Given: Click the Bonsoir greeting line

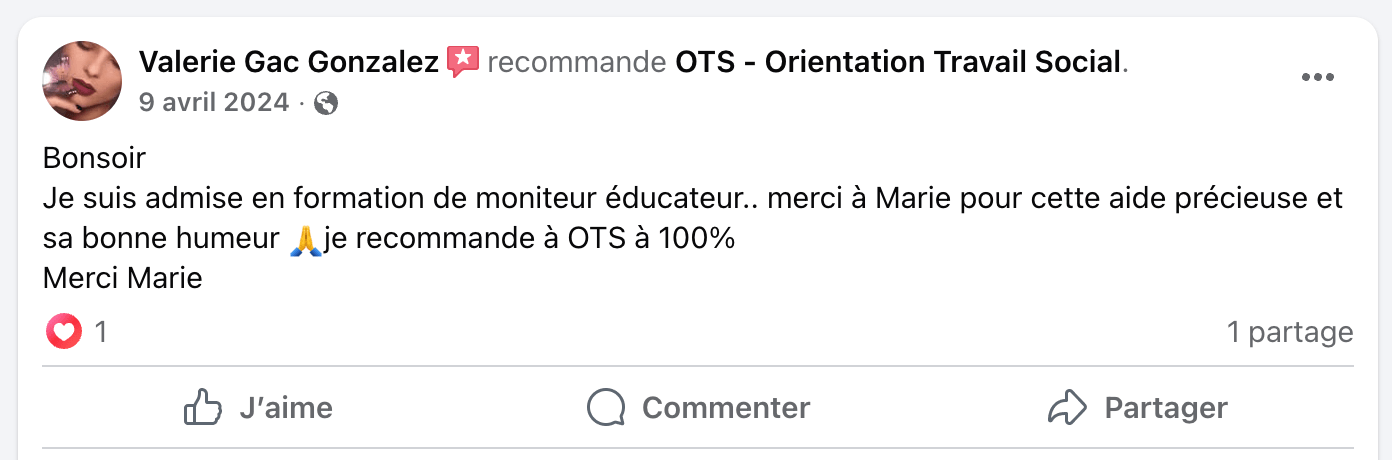Looking at the screenshot, I should tap(95, 158).
